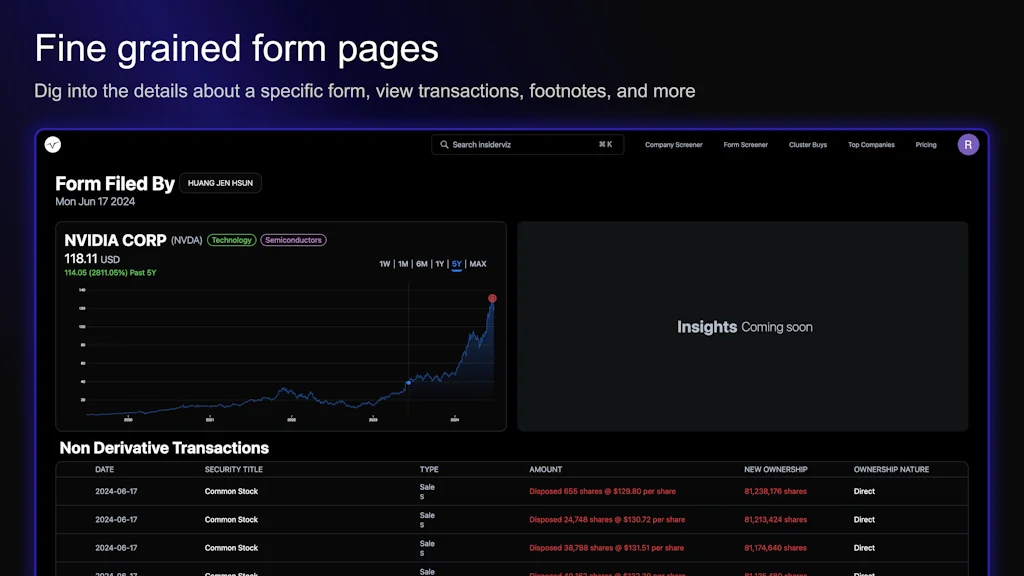The image size is (1024, 576).
Task: Click the red endpoint marker on the chart
Action: (492, 298)
